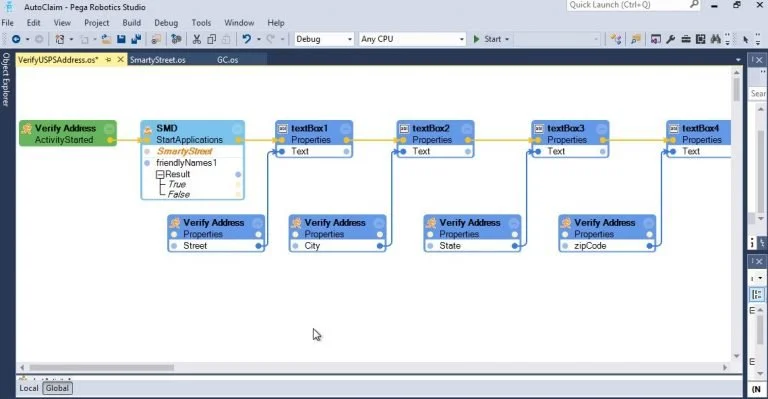Click the horizontal scrollbar thumb of the canvas

[x=101, y=367]
